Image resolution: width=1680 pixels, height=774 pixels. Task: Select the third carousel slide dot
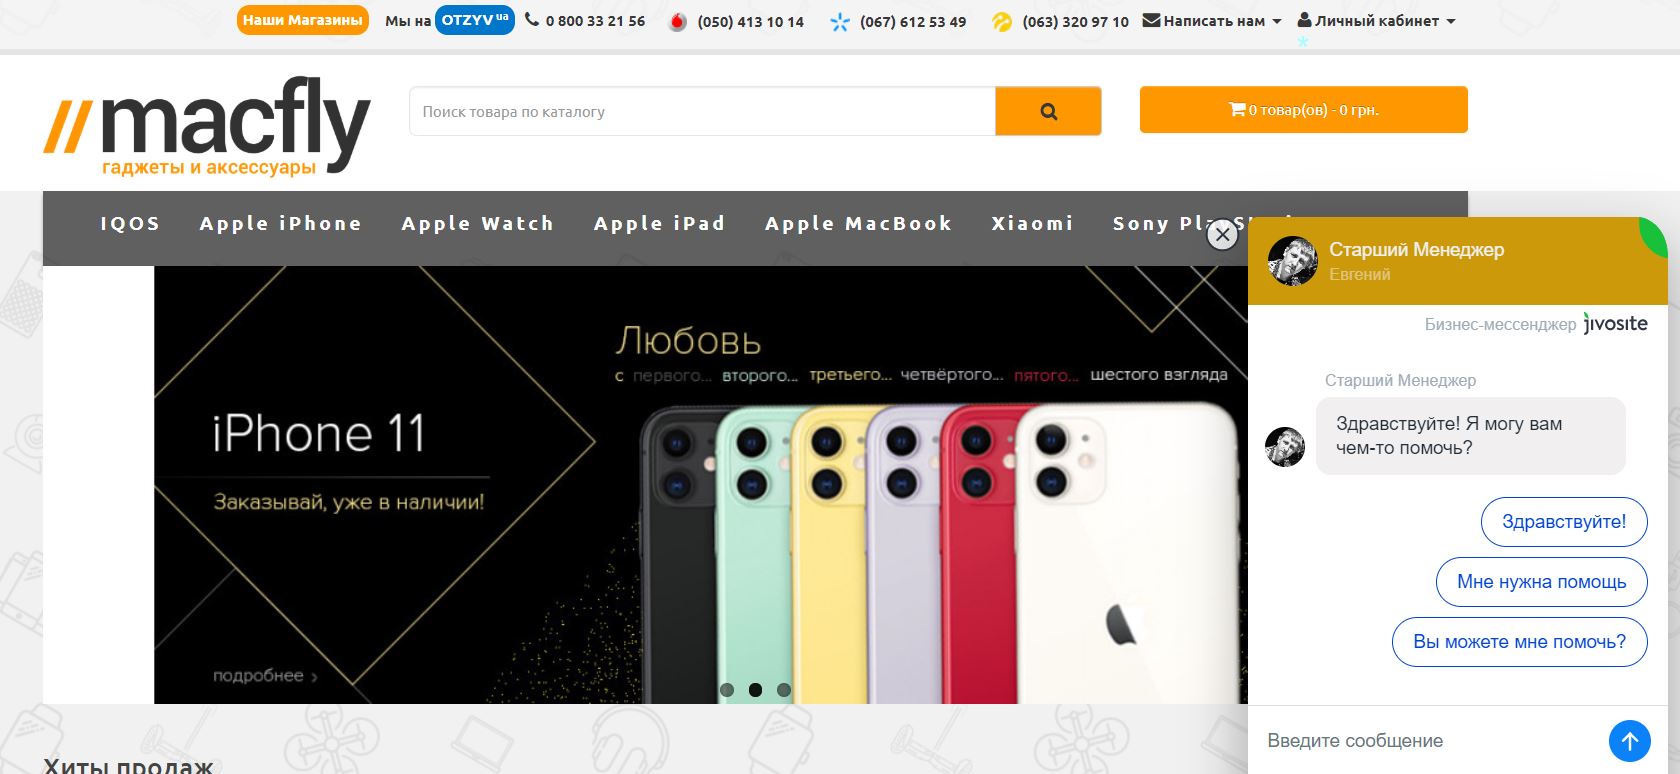[784, 690]
